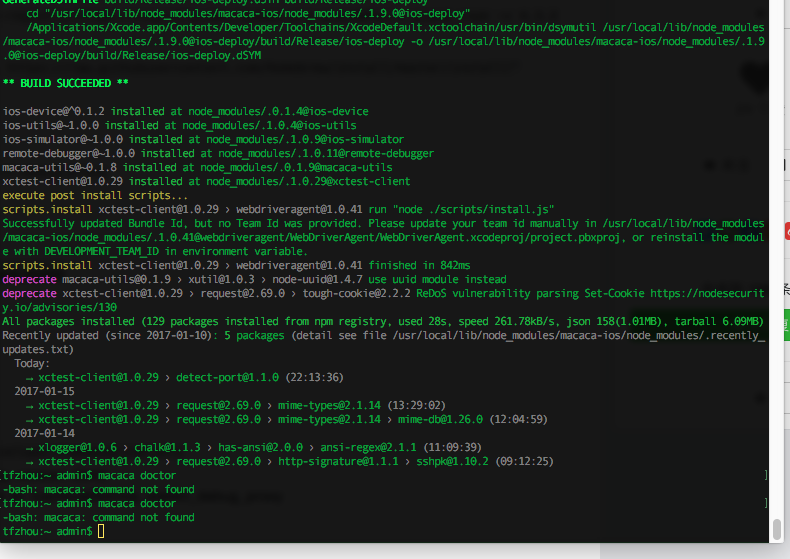
Task: Click 'macaca-utils@~0.1.8 installed' line
Action: pyautogui.click(x=198, y=168)
